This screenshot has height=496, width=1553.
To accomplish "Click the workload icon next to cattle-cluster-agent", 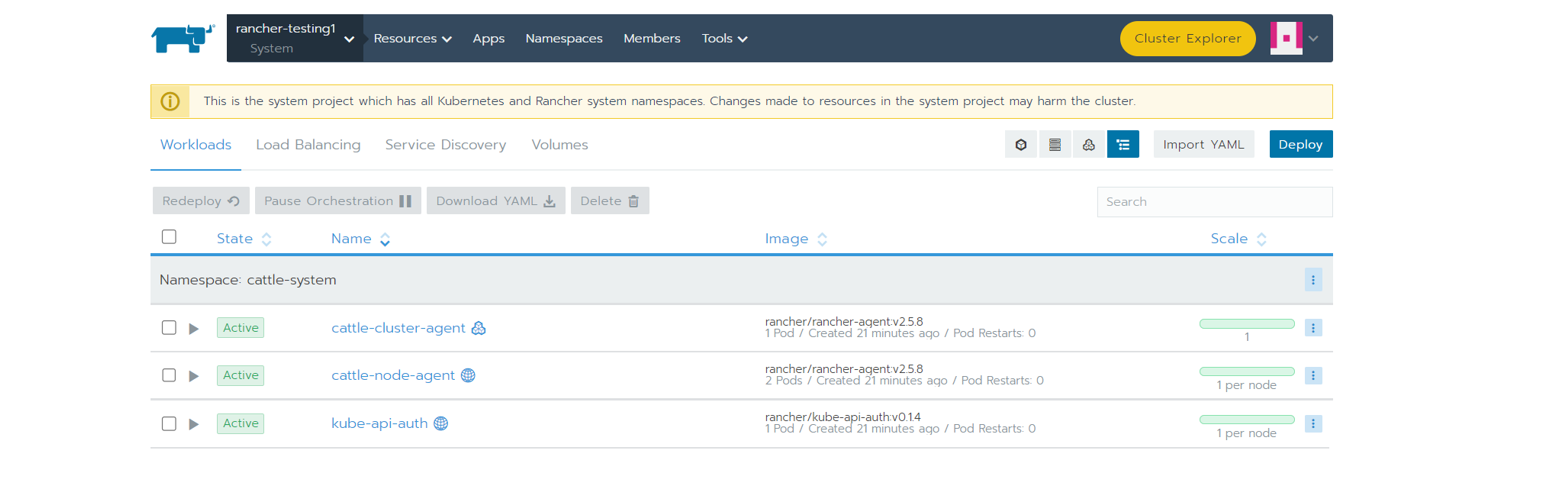I will click(478, 328).
